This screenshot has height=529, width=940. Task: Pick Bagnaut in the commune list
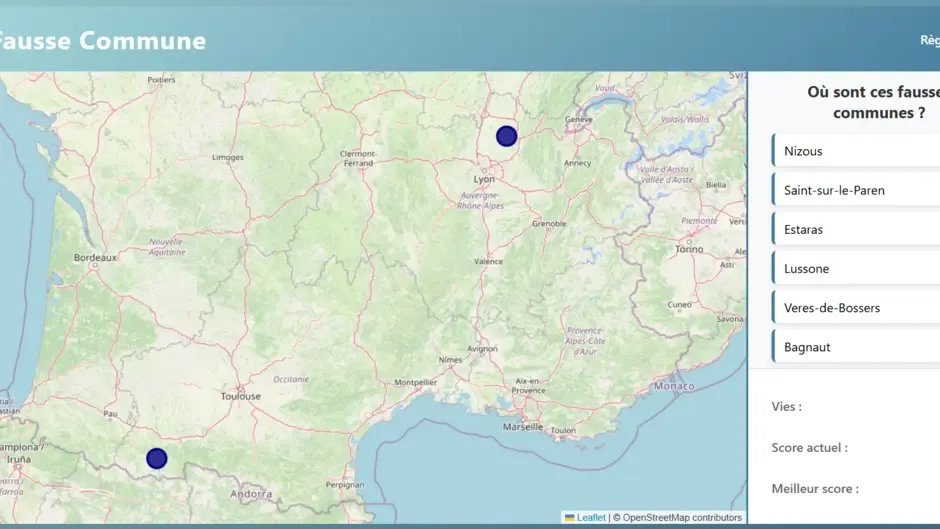tap(857, 347)
